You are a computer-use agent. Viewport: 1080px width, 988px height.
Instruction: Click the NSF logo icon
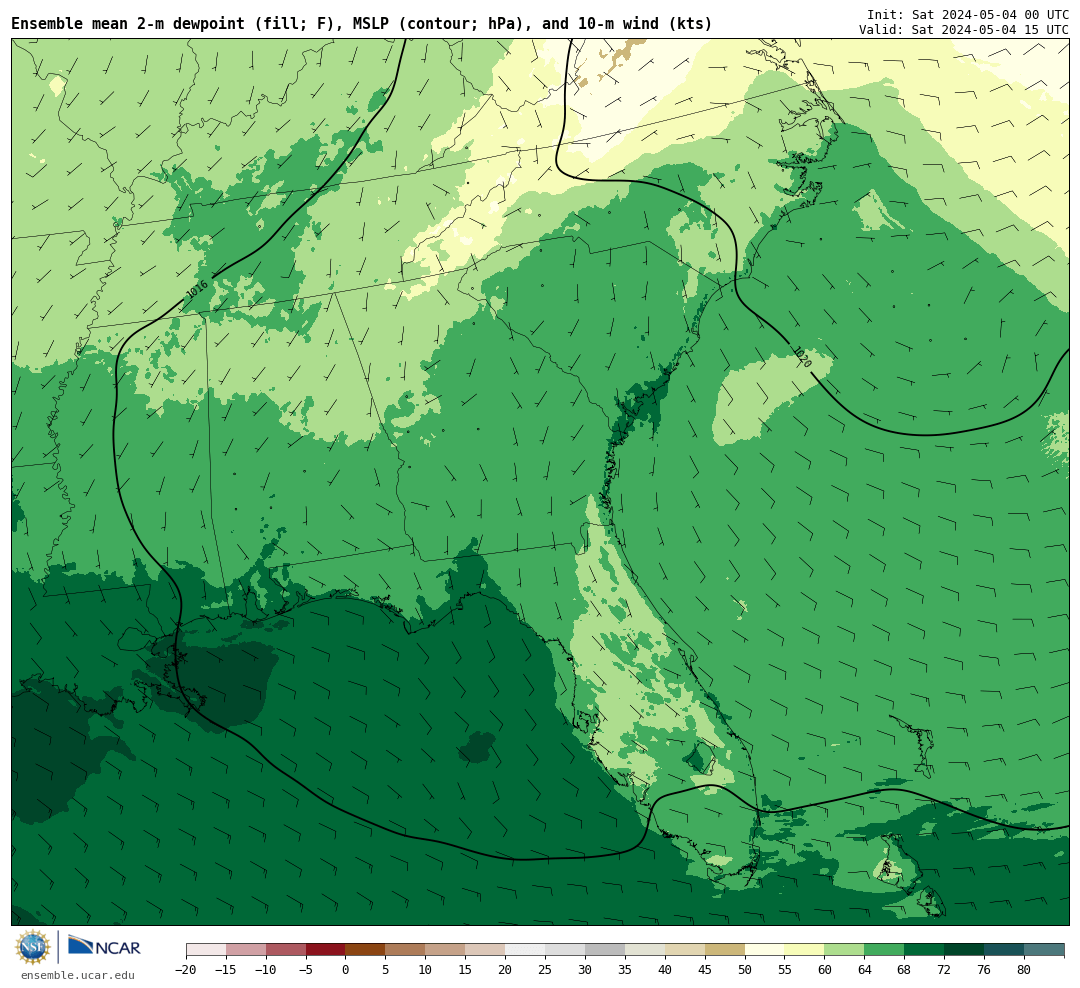click(33, 947)
